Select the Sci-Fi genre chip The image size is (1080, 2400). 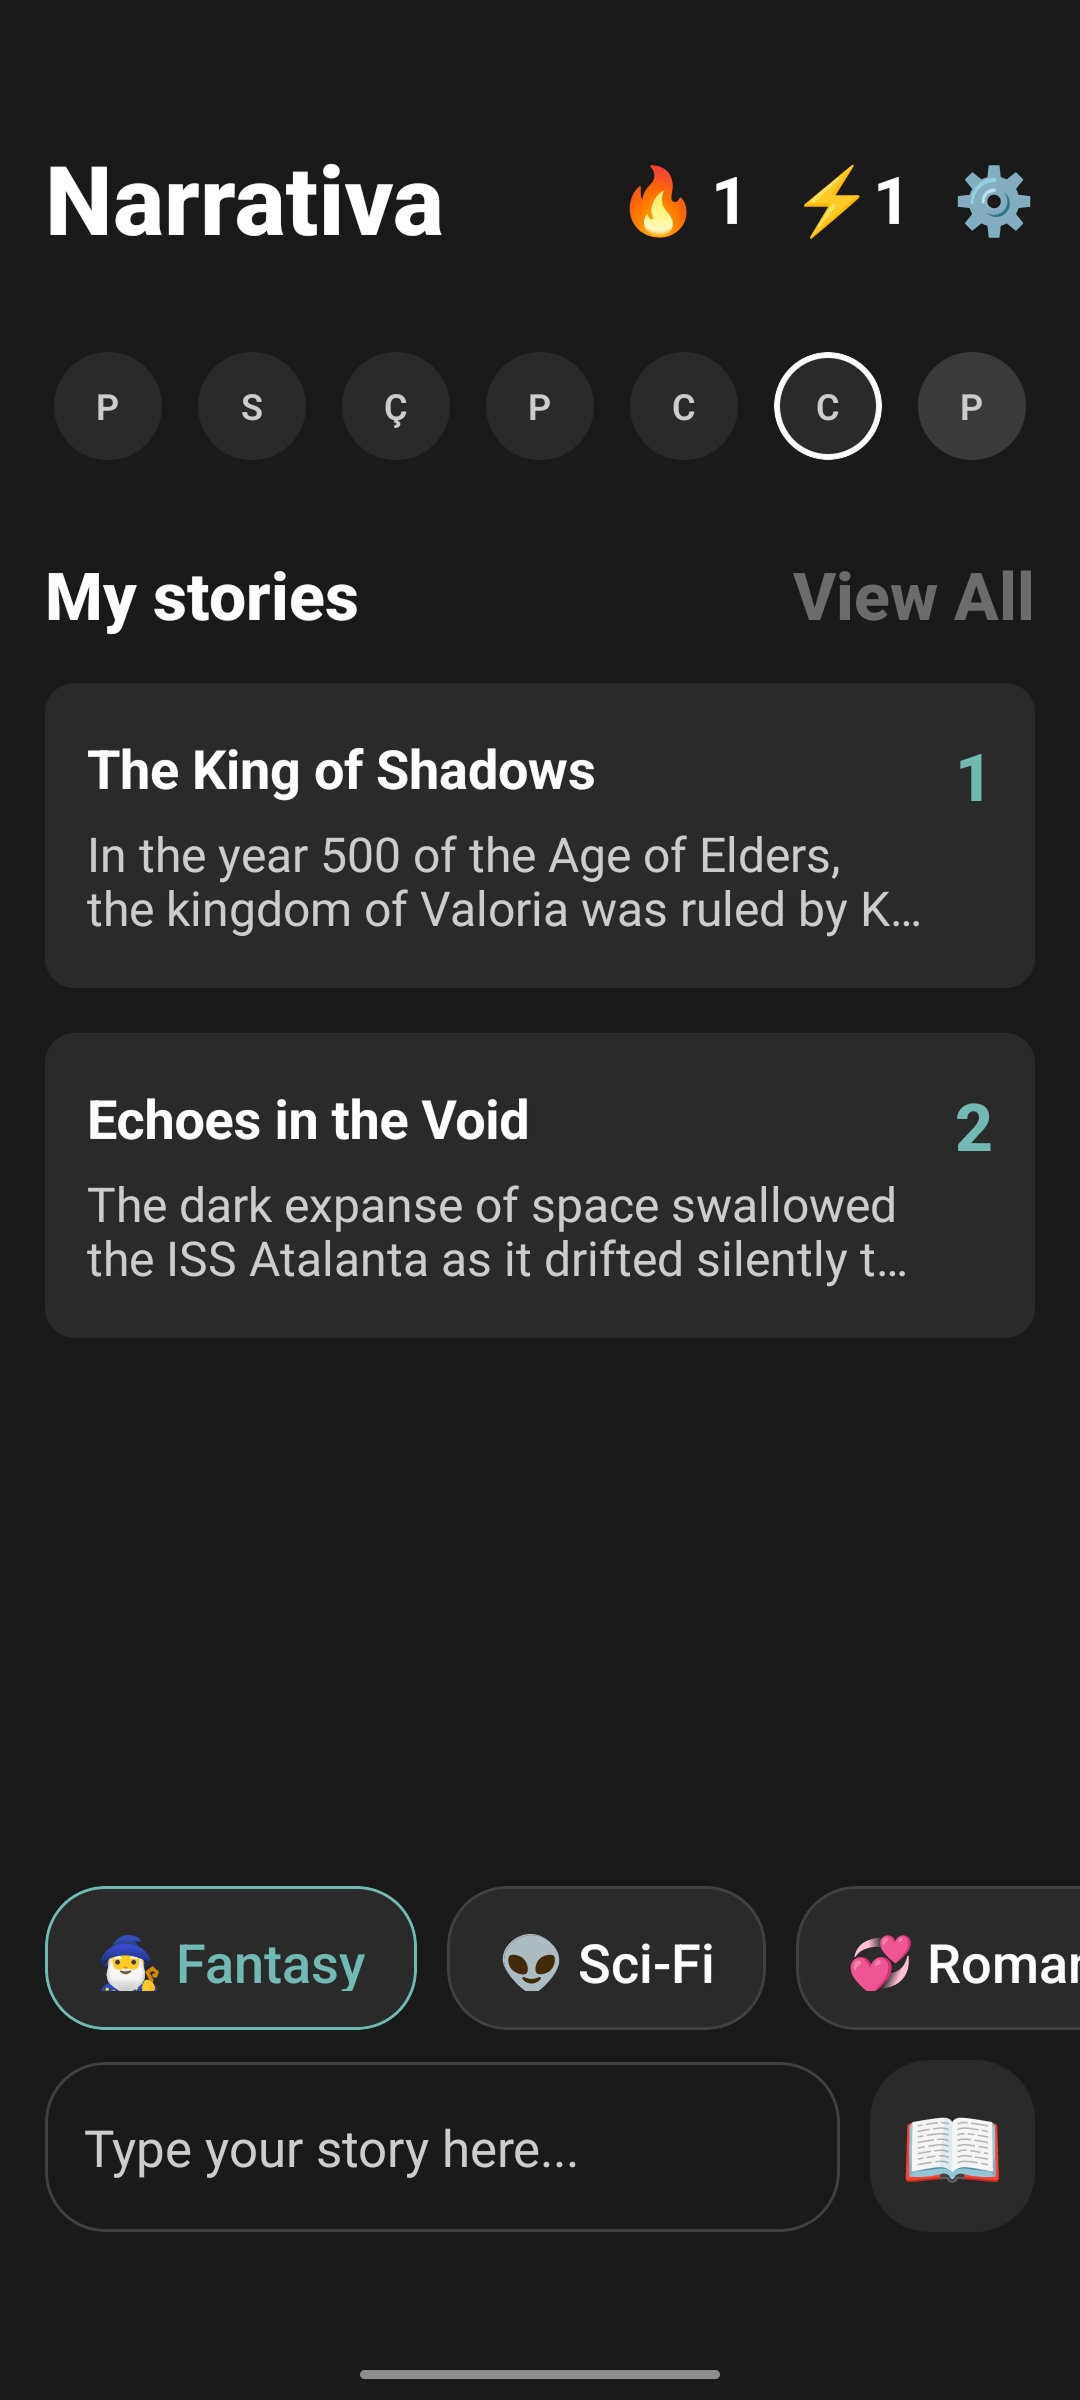tap(606, 1958)
